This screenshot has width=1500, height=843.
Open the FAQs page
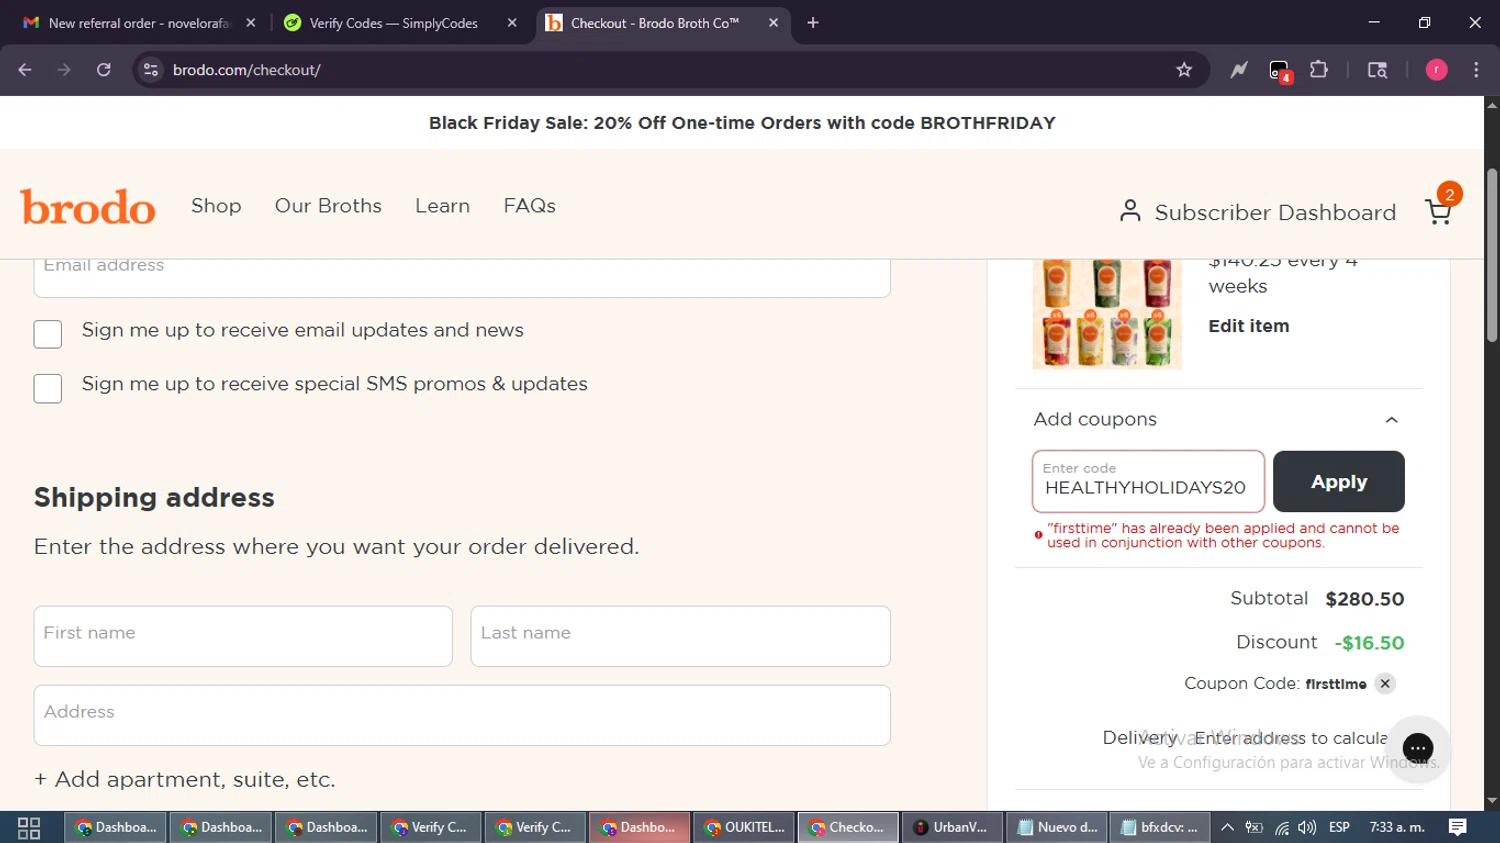point(529,206)
